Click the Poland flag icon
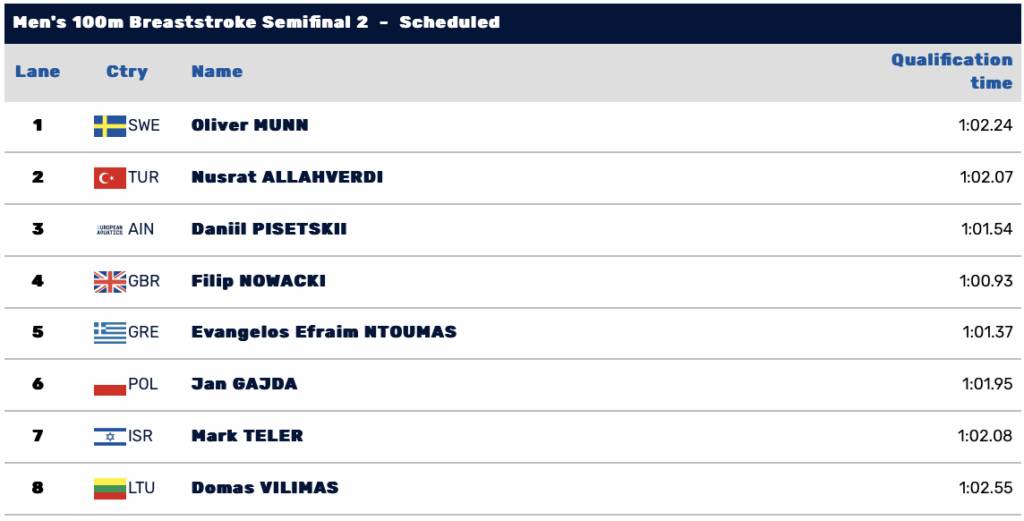This screenshot has height=521, width=1024. 110,385
